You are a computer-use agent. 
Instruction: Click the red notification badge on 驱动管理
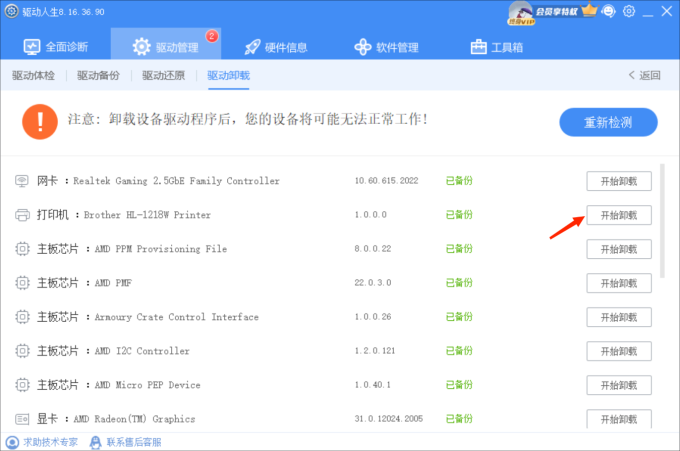(x=212, y=36)
